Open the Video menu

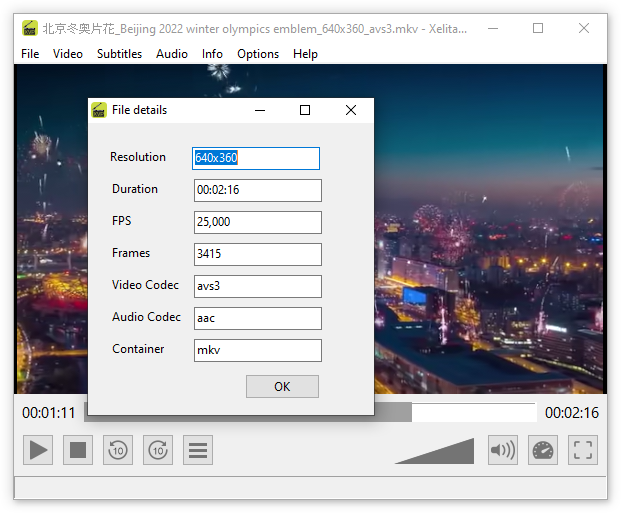click(68, 54)
